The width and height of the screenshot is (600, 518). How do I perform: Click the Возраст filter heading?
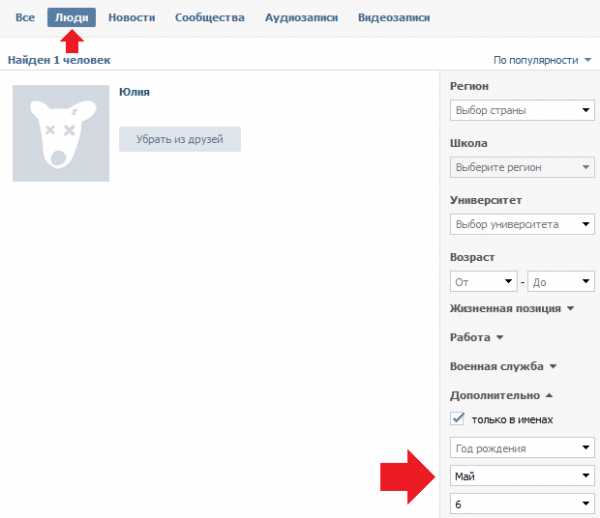pyautogui.click(x=472, y=257)
